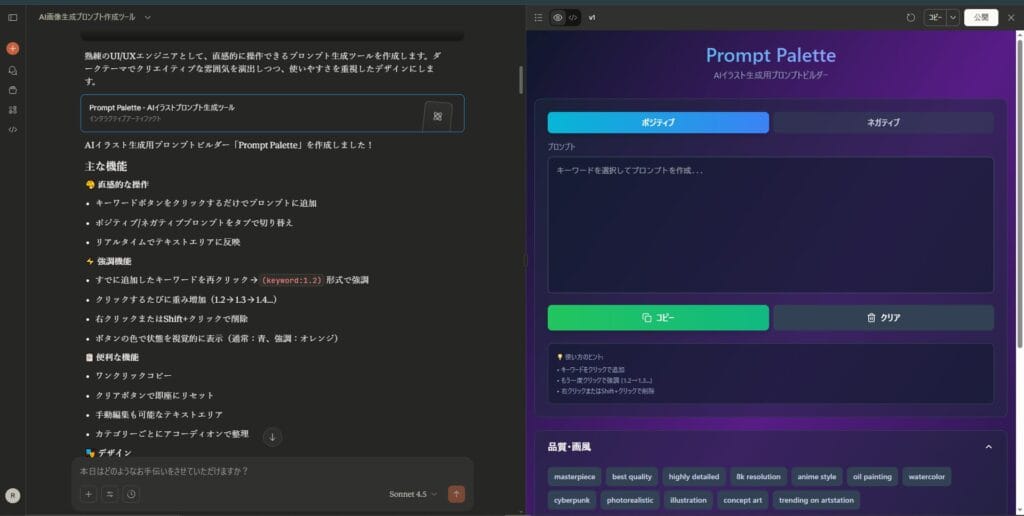Click the chat message input field
This screenshot has width=1024, height=516.
click(270, 471)
